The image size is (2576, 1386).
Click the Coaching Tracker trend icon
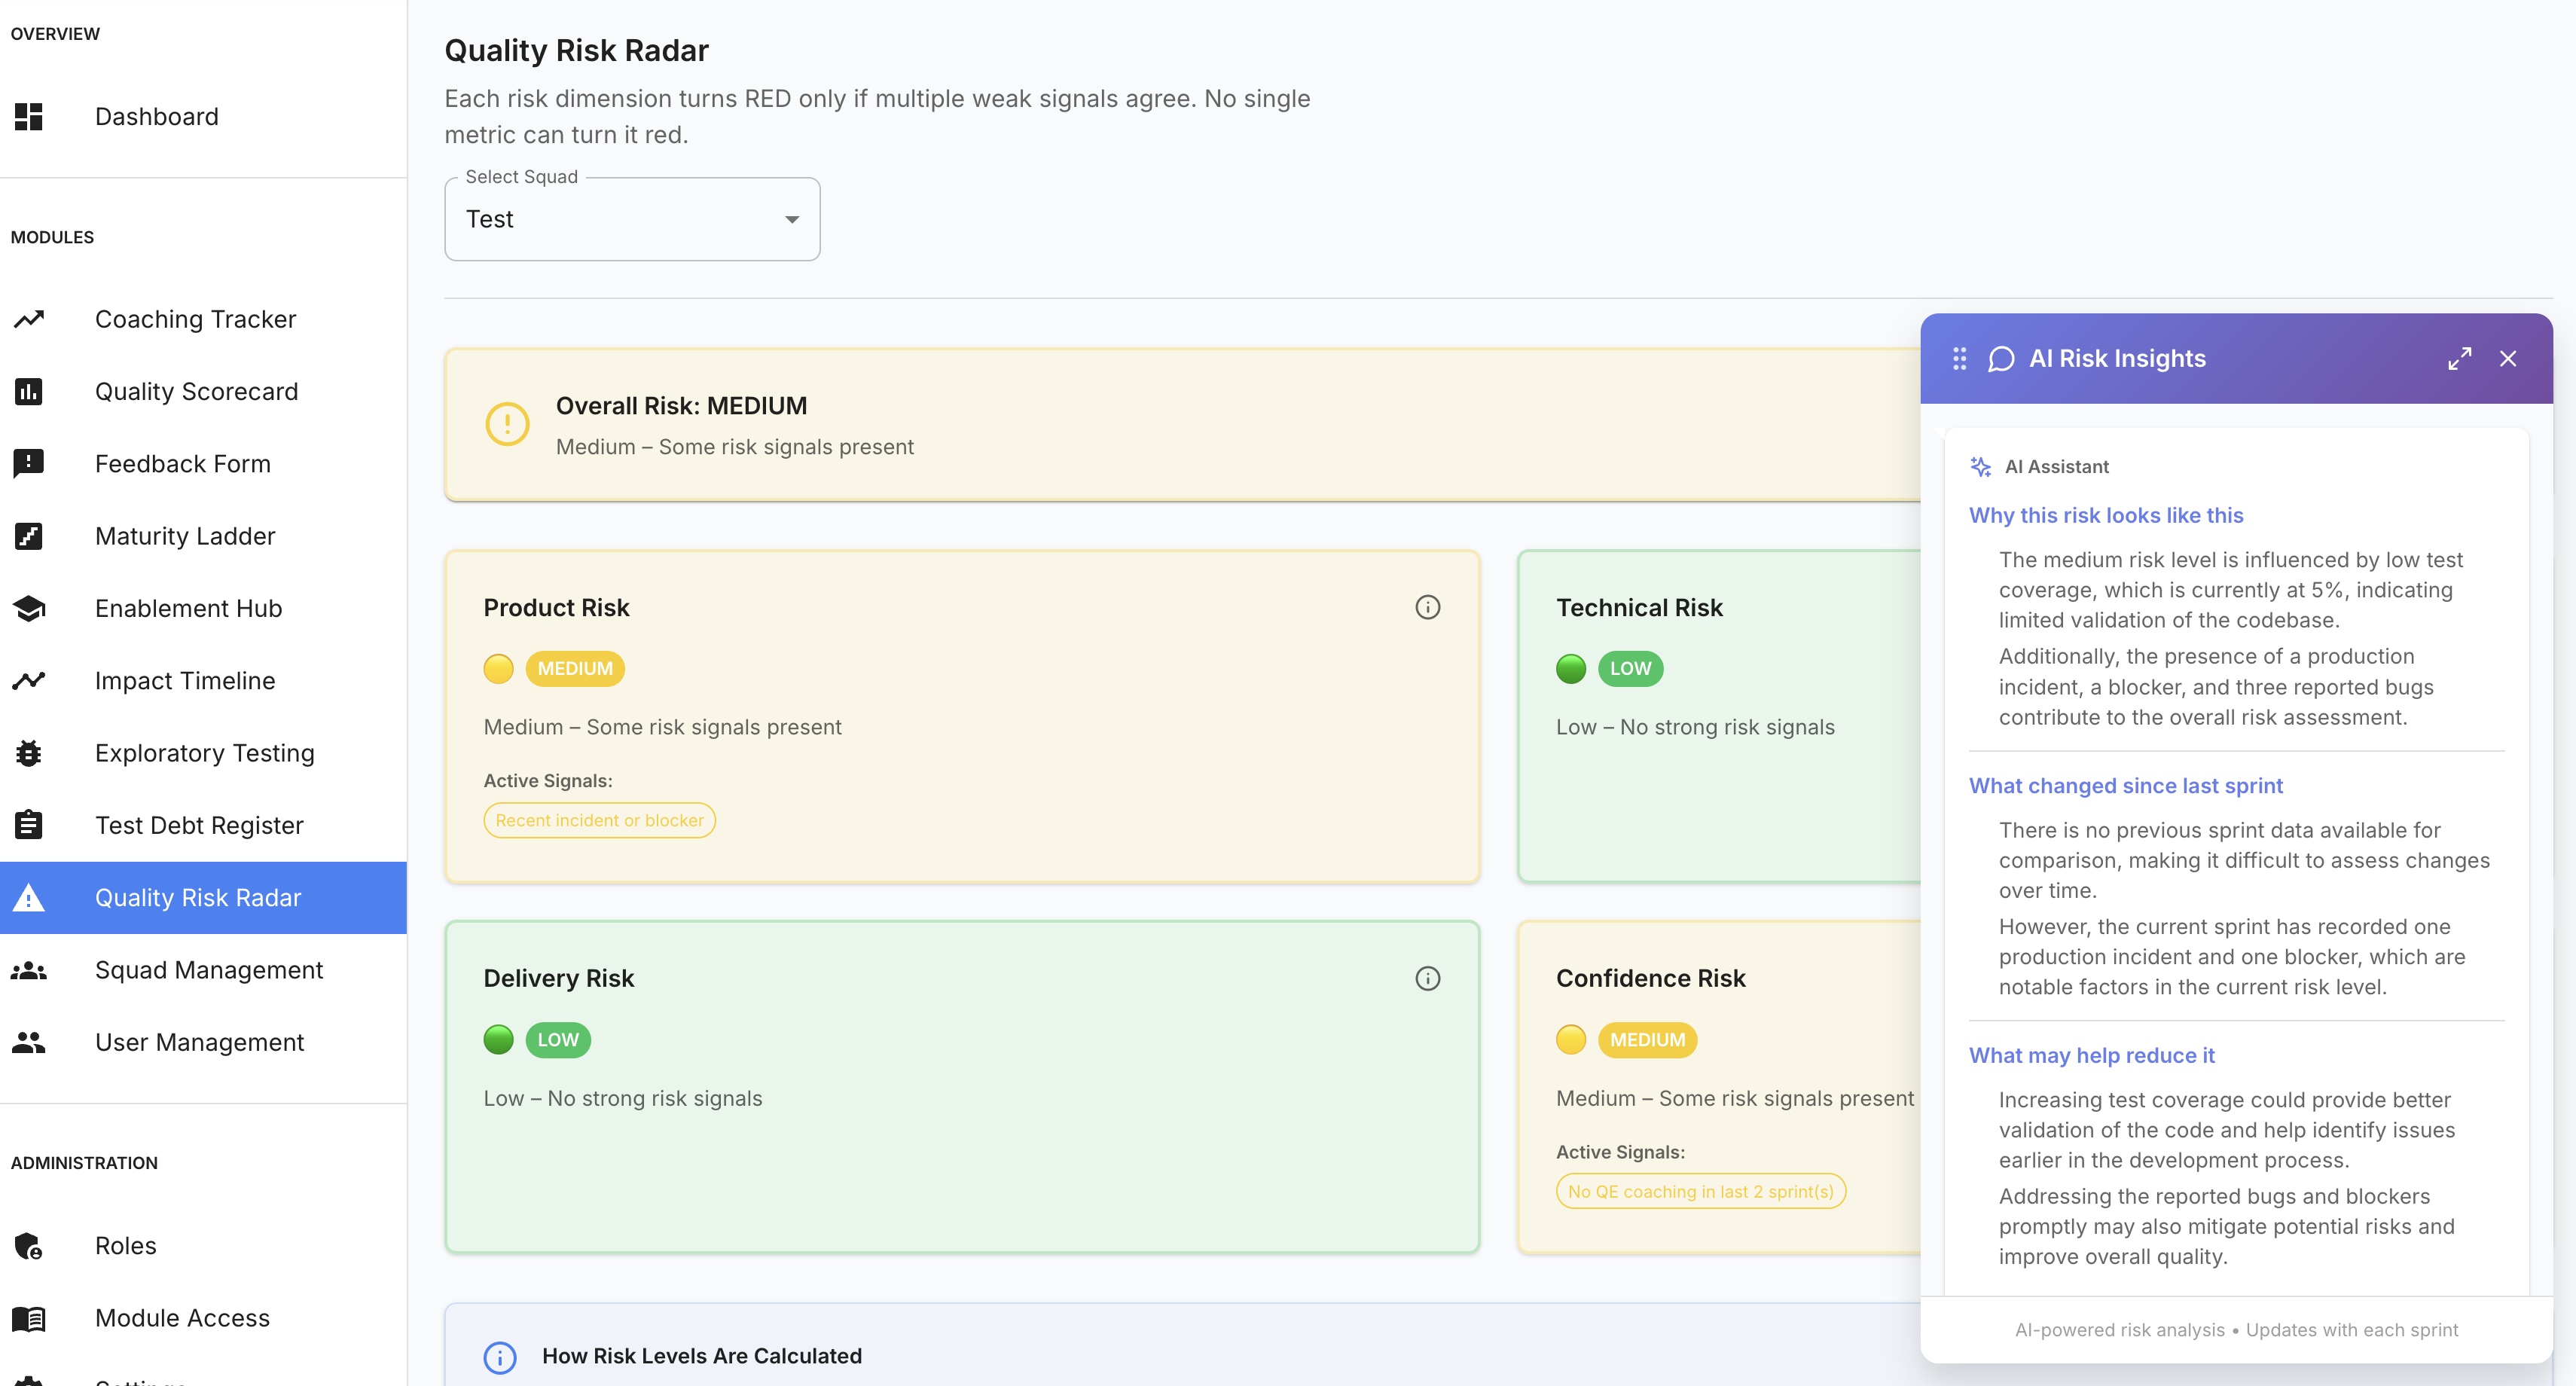(x=29, y=319)
